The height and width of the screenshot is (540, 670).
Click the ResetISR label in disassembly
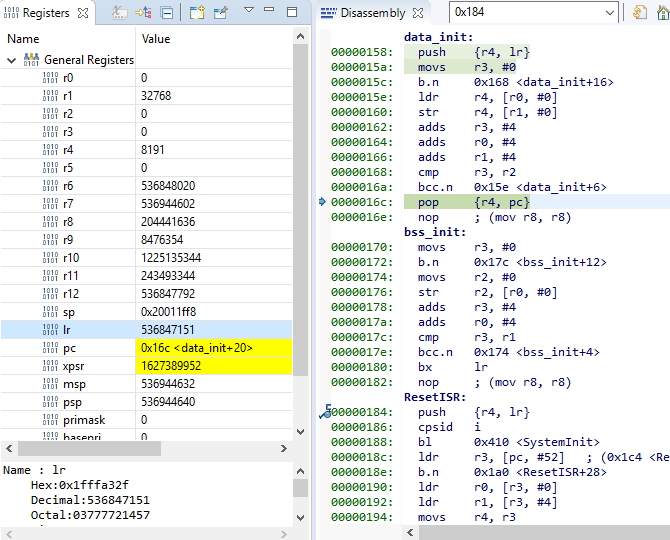click(x=435, y=397)
